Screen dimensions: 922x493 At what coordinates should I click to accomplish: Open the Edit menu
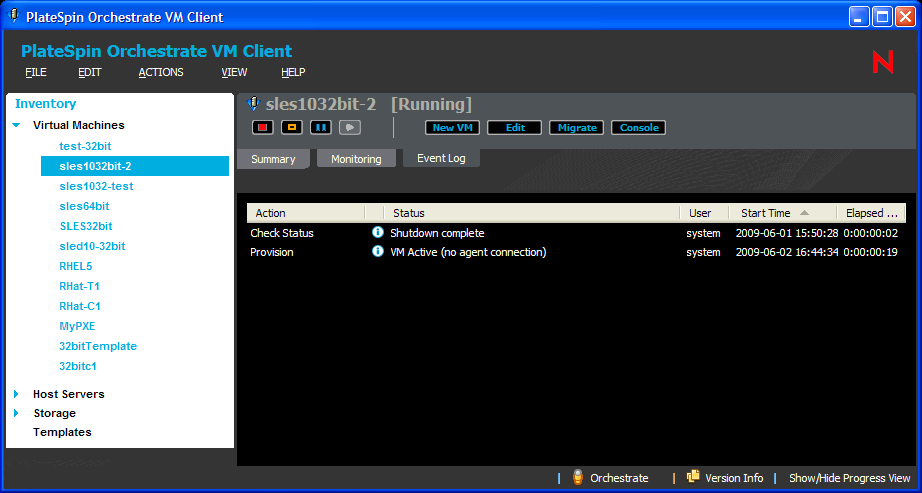click(90, 72)
